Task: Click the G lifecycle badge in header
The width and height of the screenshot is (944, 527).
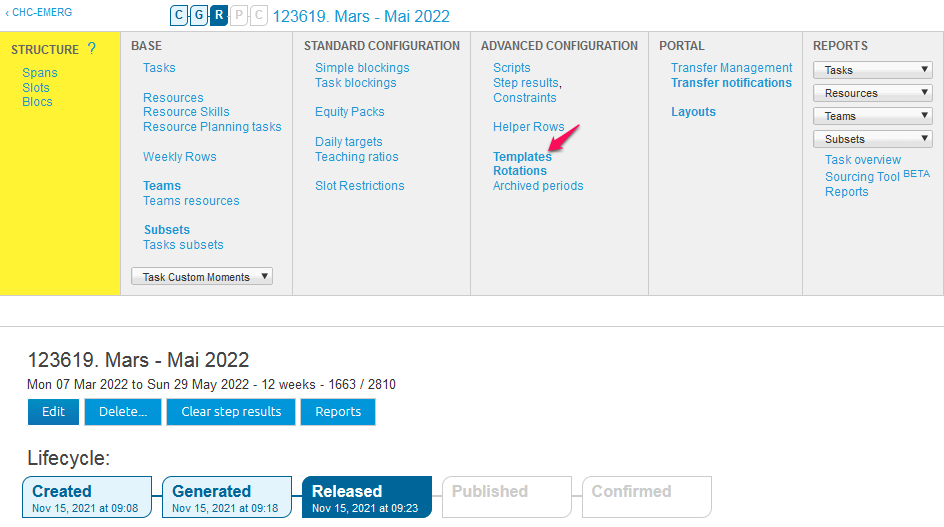Action: tap(199, 16)
